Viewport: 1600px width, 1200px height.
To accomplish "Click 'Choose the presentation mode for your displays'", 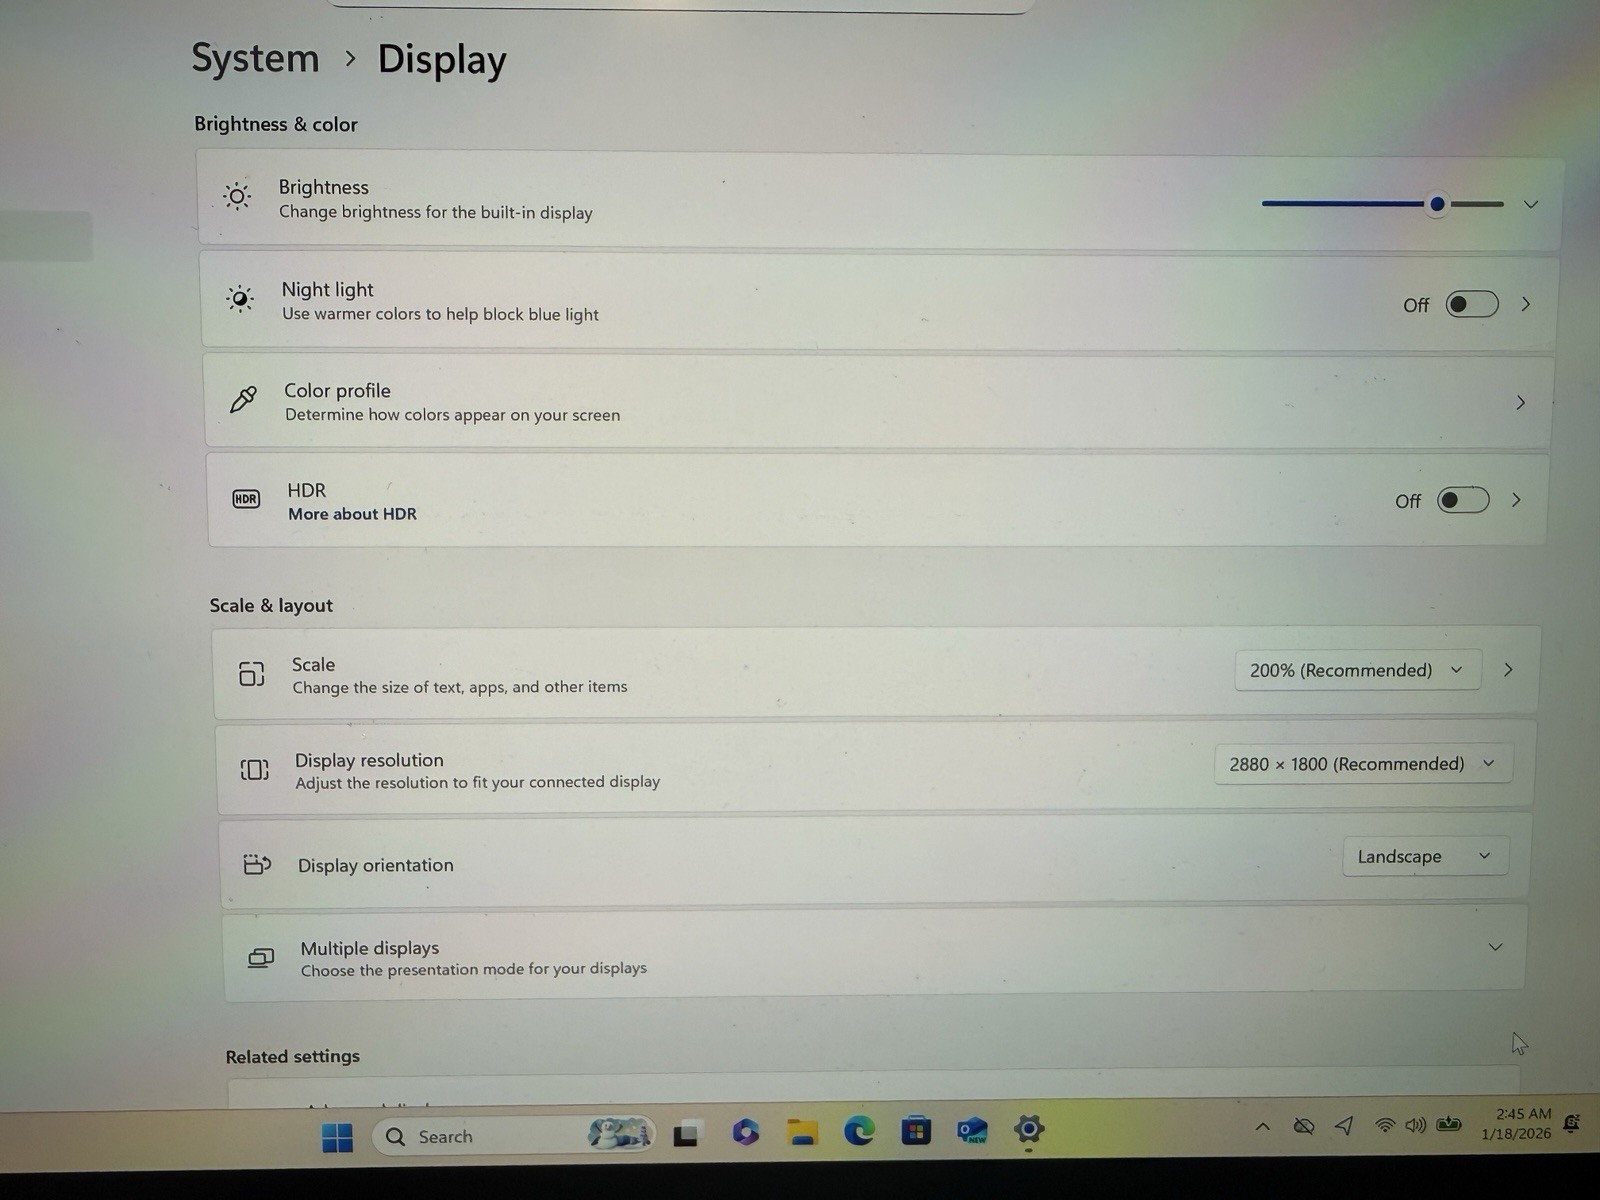I will point(474,969).
